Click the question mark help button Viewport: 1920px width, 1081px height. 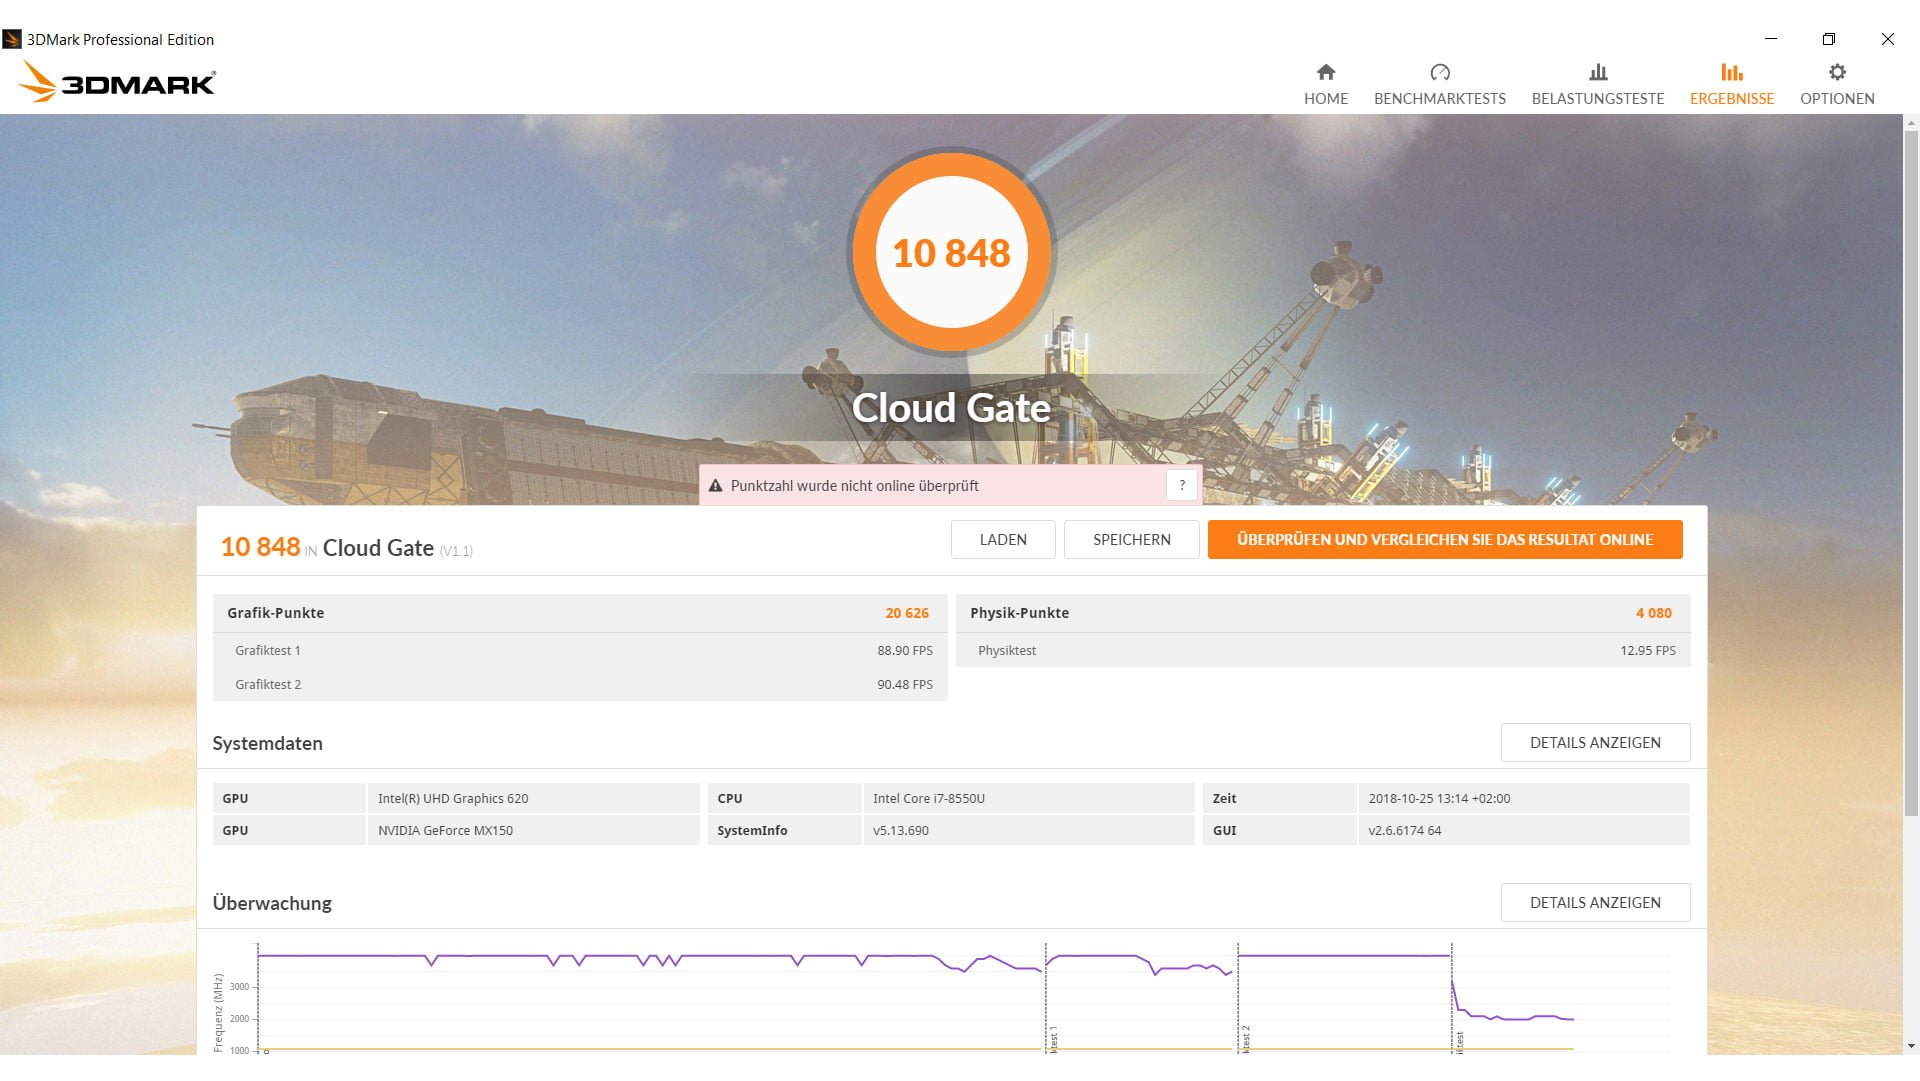[1182, 485]
